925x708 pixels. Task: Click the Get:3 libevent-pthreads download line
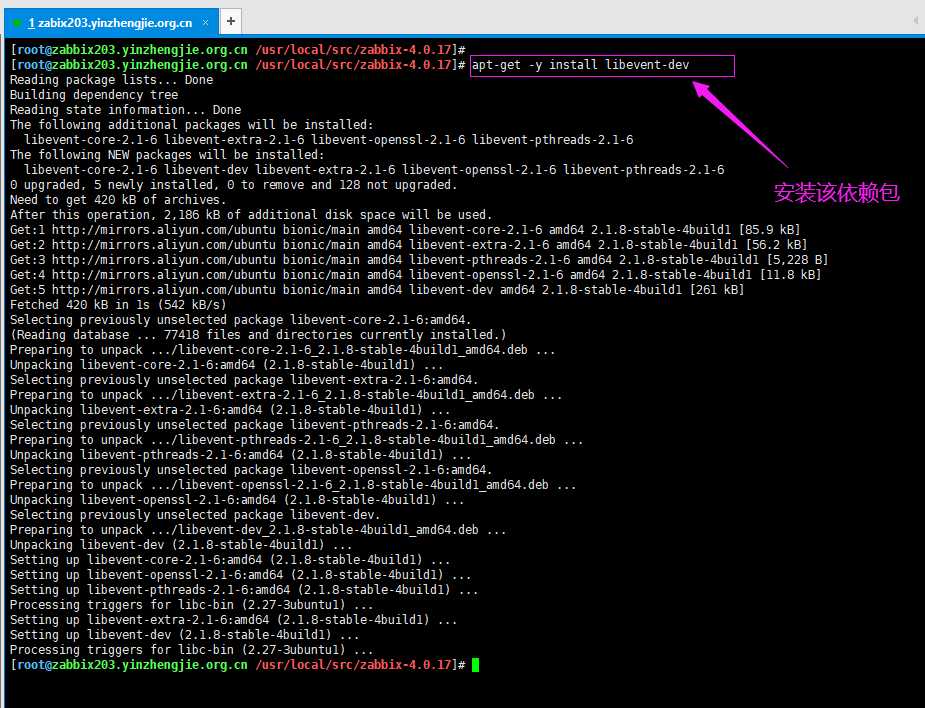pyautogui.click(x=419, y=260)
